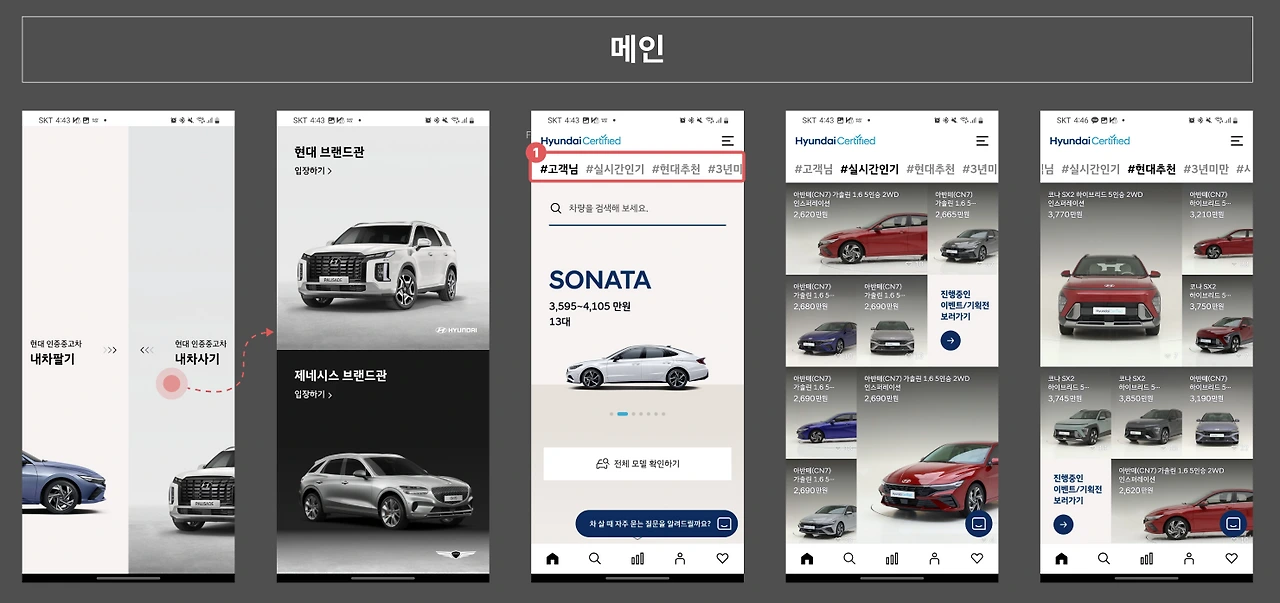The height and width of the screenshot is (603, 1280).
Task: Open the white Palisade image in 현대 브랜드관
Action: (381, 265)
